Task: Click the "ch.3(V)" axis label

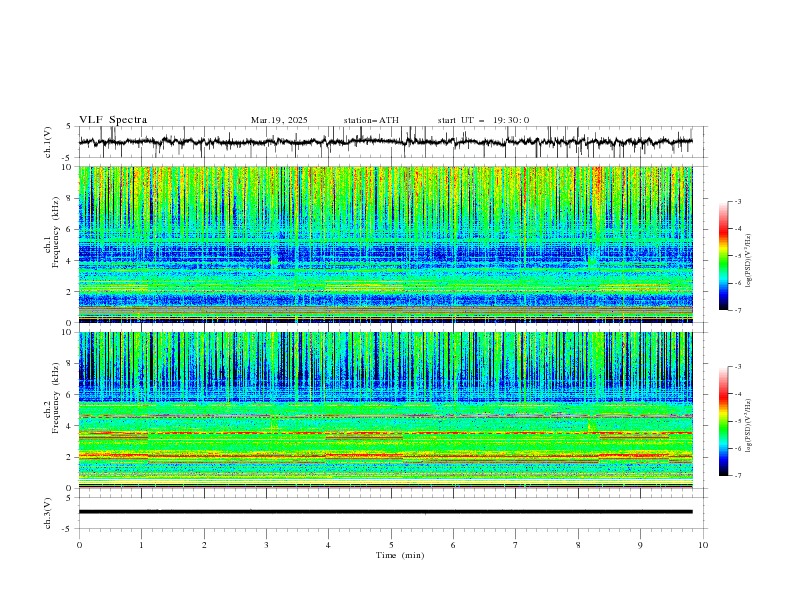Action: [x=48, y=513]
